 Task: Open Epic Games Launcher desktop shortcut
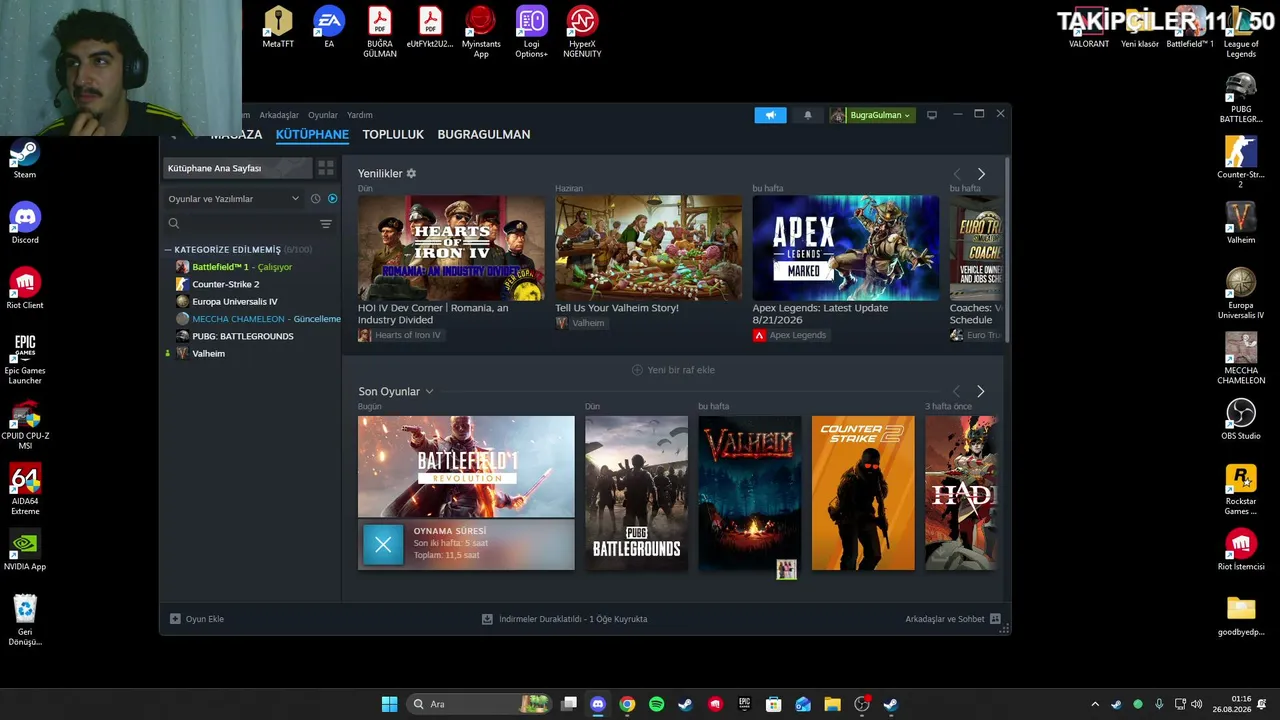[25, 359]
